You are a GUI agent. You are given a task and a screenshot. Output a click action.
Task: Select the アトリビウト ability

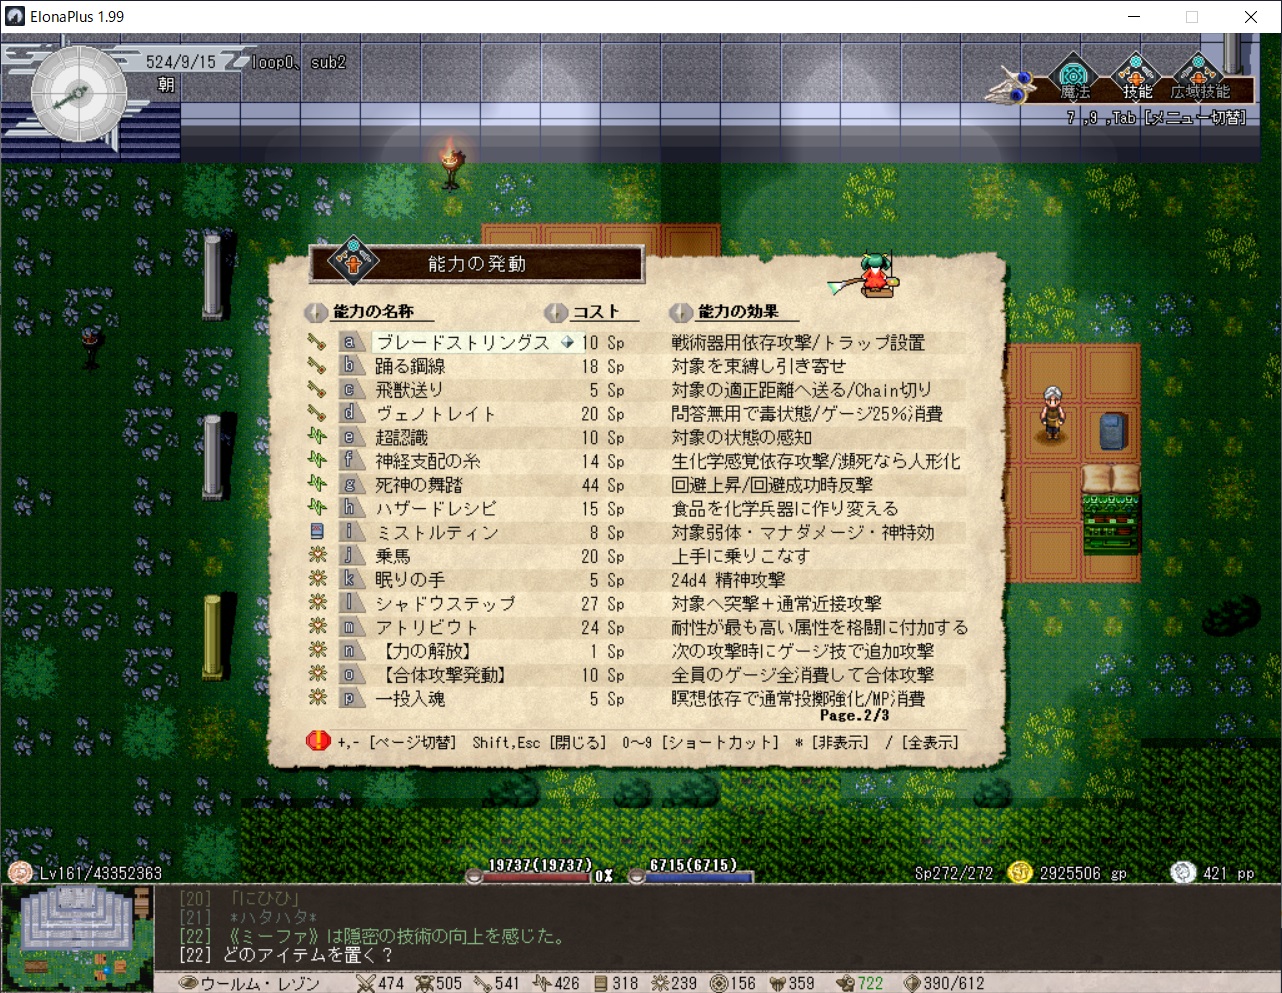click(427, 628)
